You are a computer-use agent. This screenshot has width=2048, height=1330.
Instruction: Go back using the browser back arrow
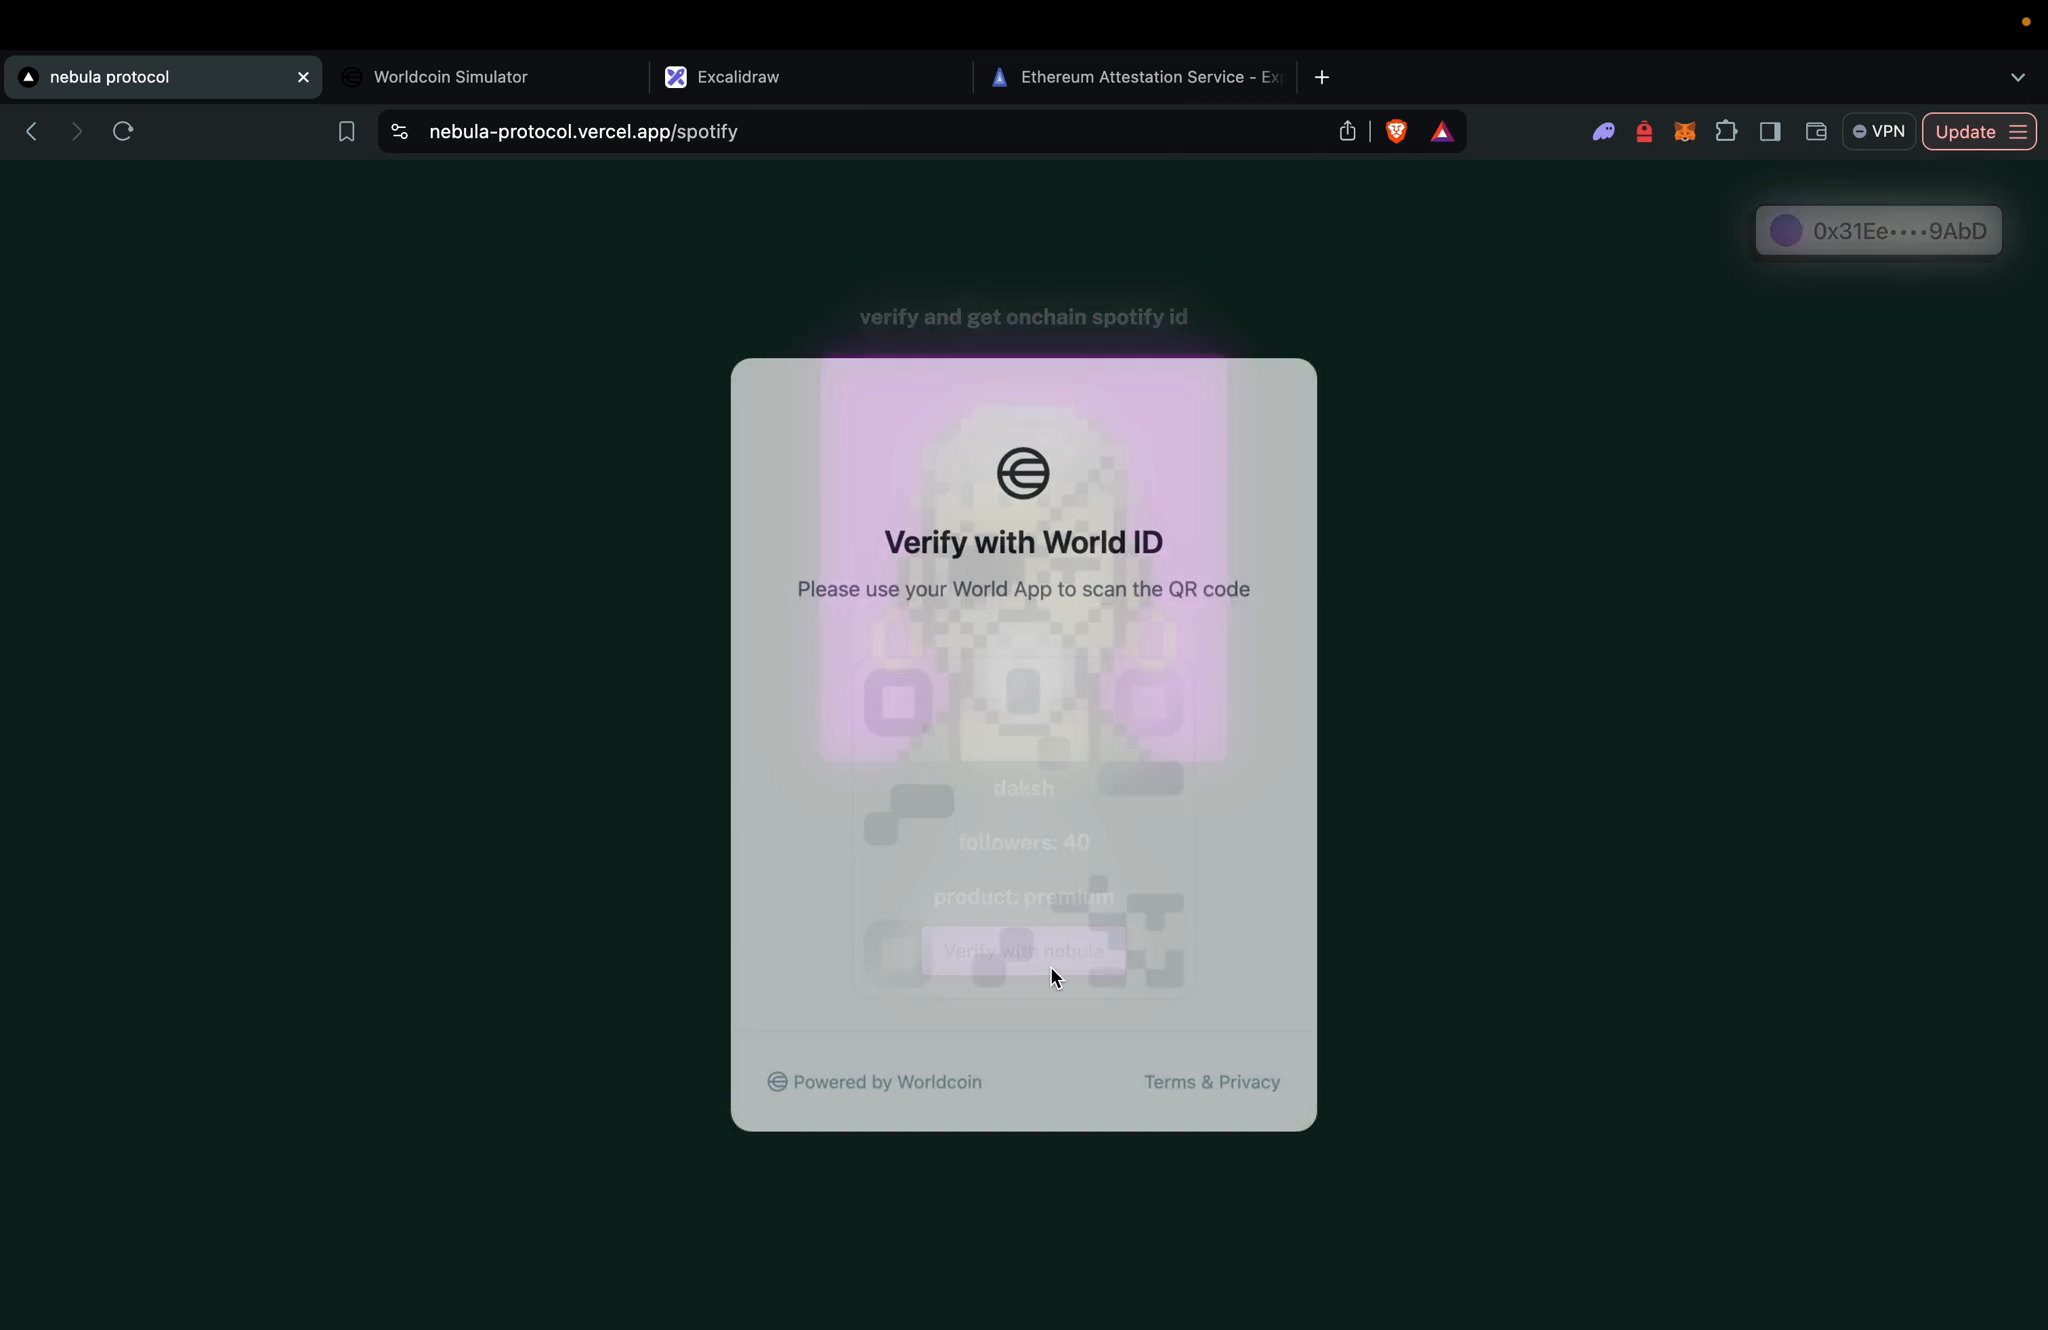[32, 132]
